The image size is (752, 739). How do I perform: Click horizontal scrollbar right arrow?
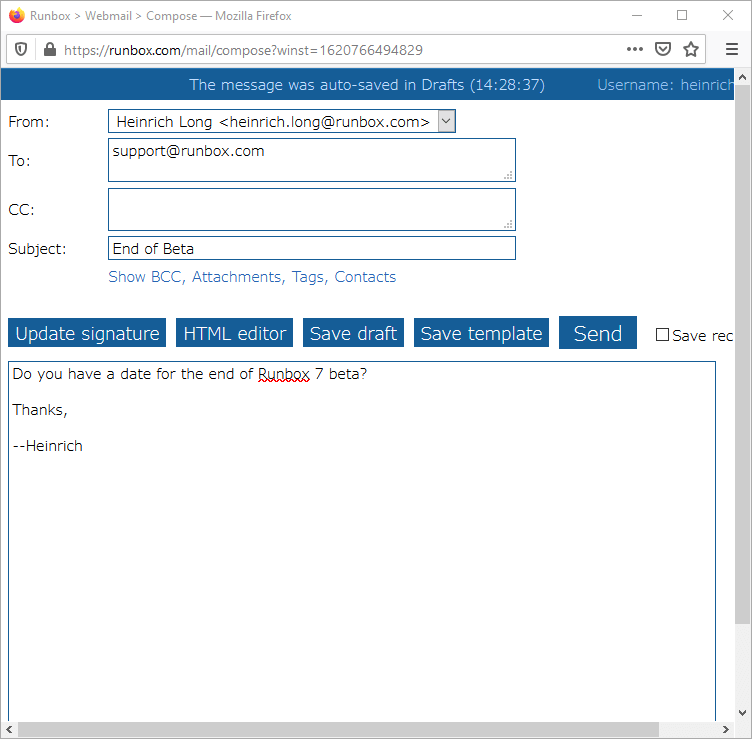tap(726, 729)
